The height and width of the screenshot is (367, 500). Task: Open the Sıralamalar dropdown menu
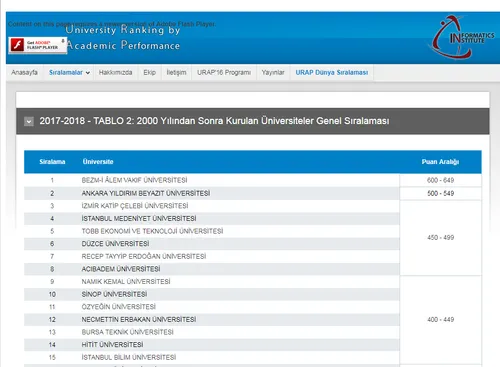(69, 73)
